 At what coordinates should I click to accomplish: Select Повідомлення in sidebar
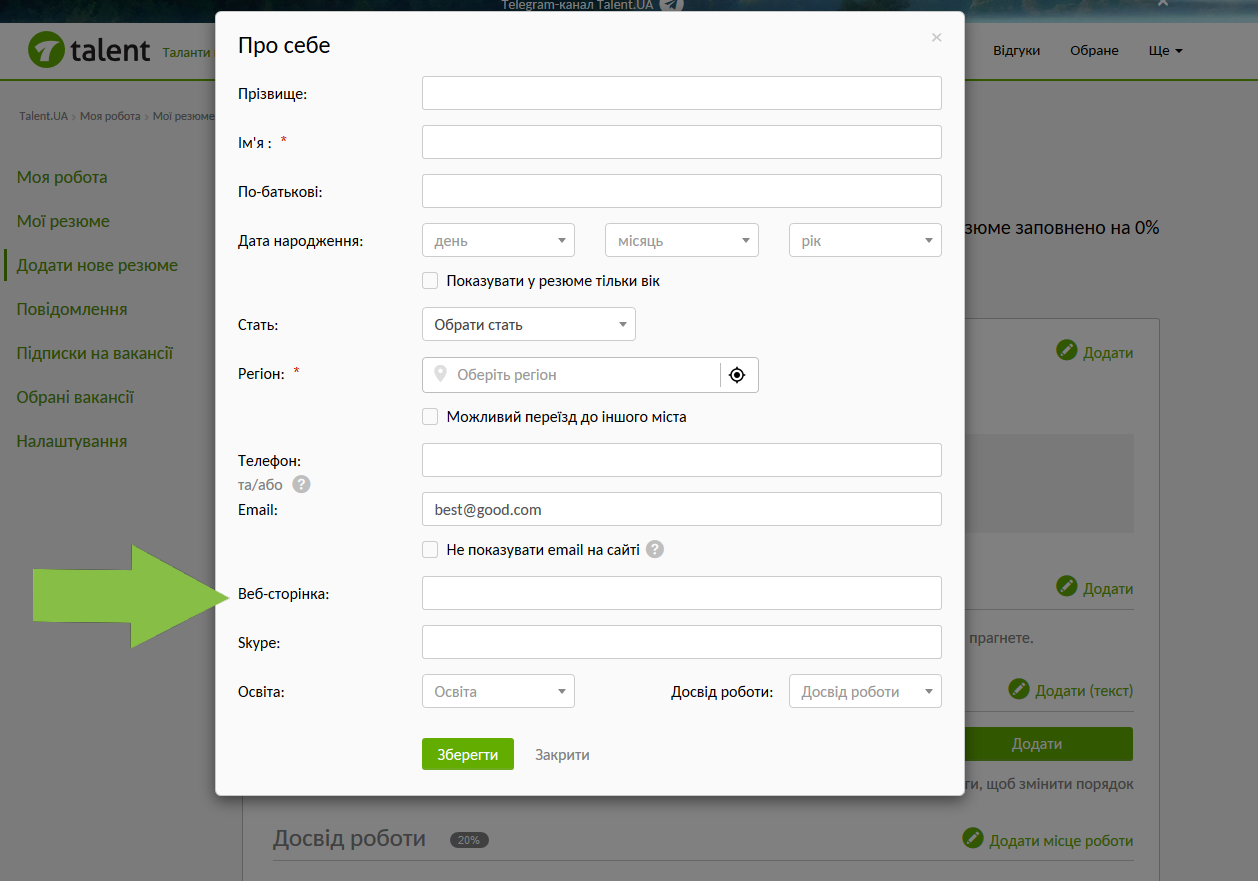[x=72, y=309]
